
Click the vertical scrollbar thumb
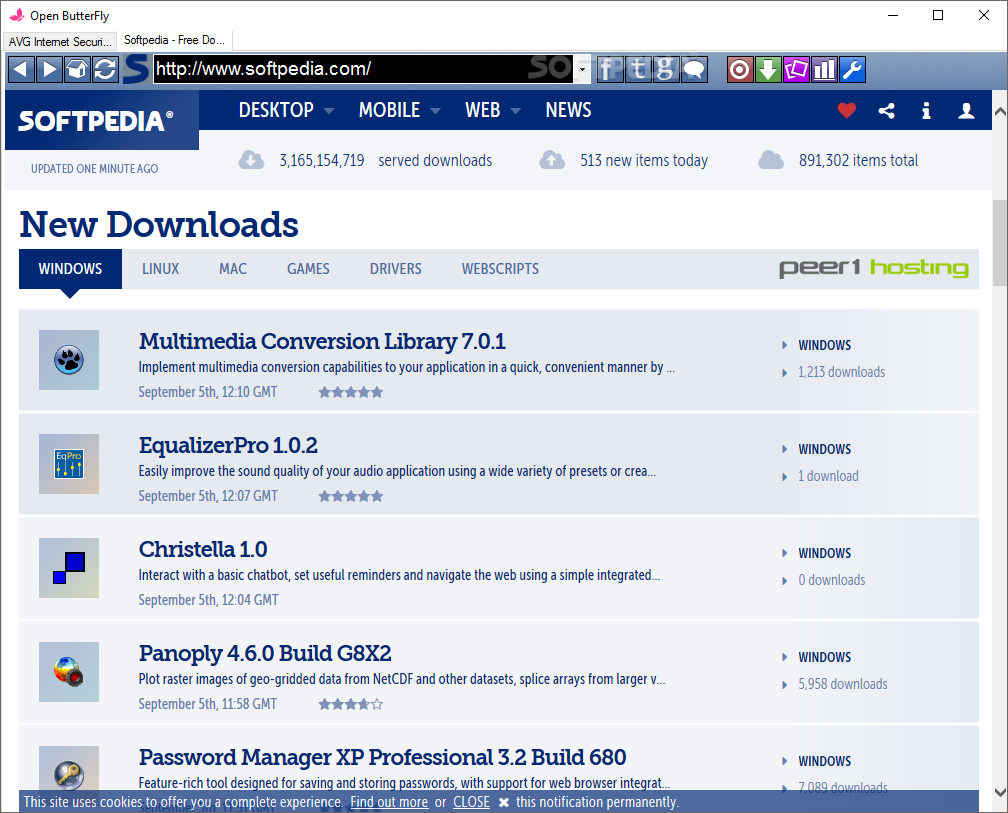1000,242
